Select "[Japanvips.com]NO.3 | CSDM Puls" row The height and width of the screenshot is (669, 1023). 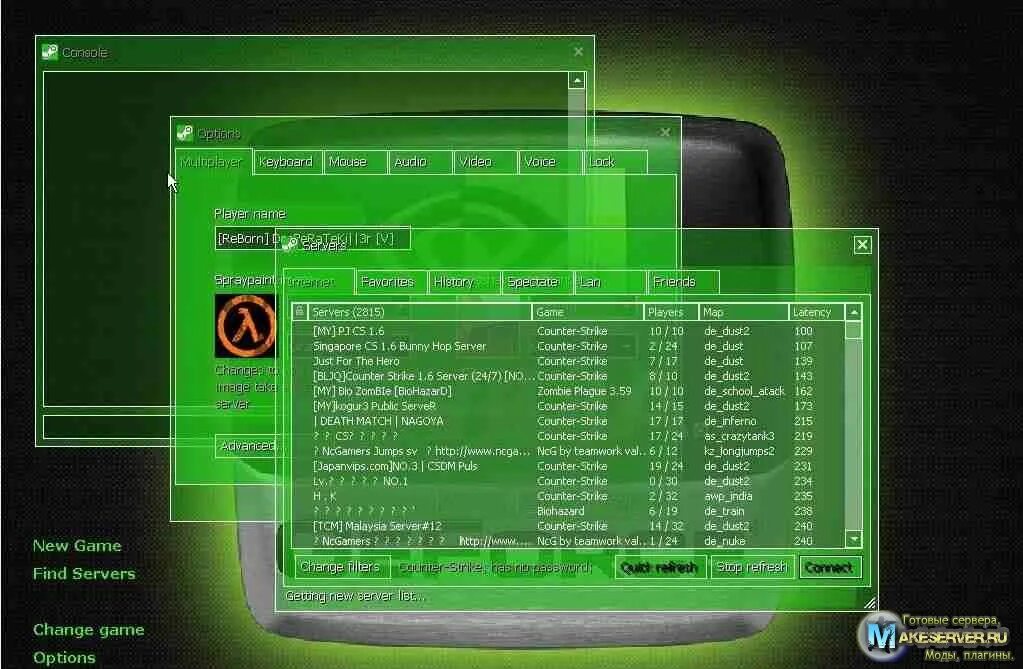point(569,466)
